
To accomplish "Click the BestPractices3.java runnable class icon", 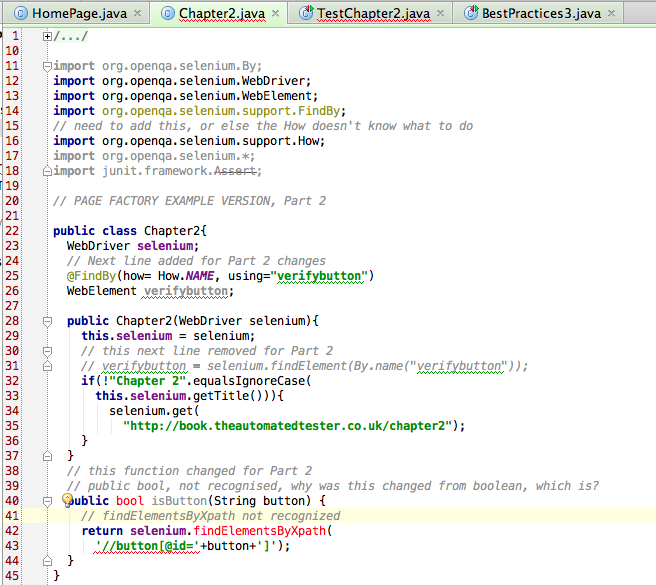I will coord(471,13).
